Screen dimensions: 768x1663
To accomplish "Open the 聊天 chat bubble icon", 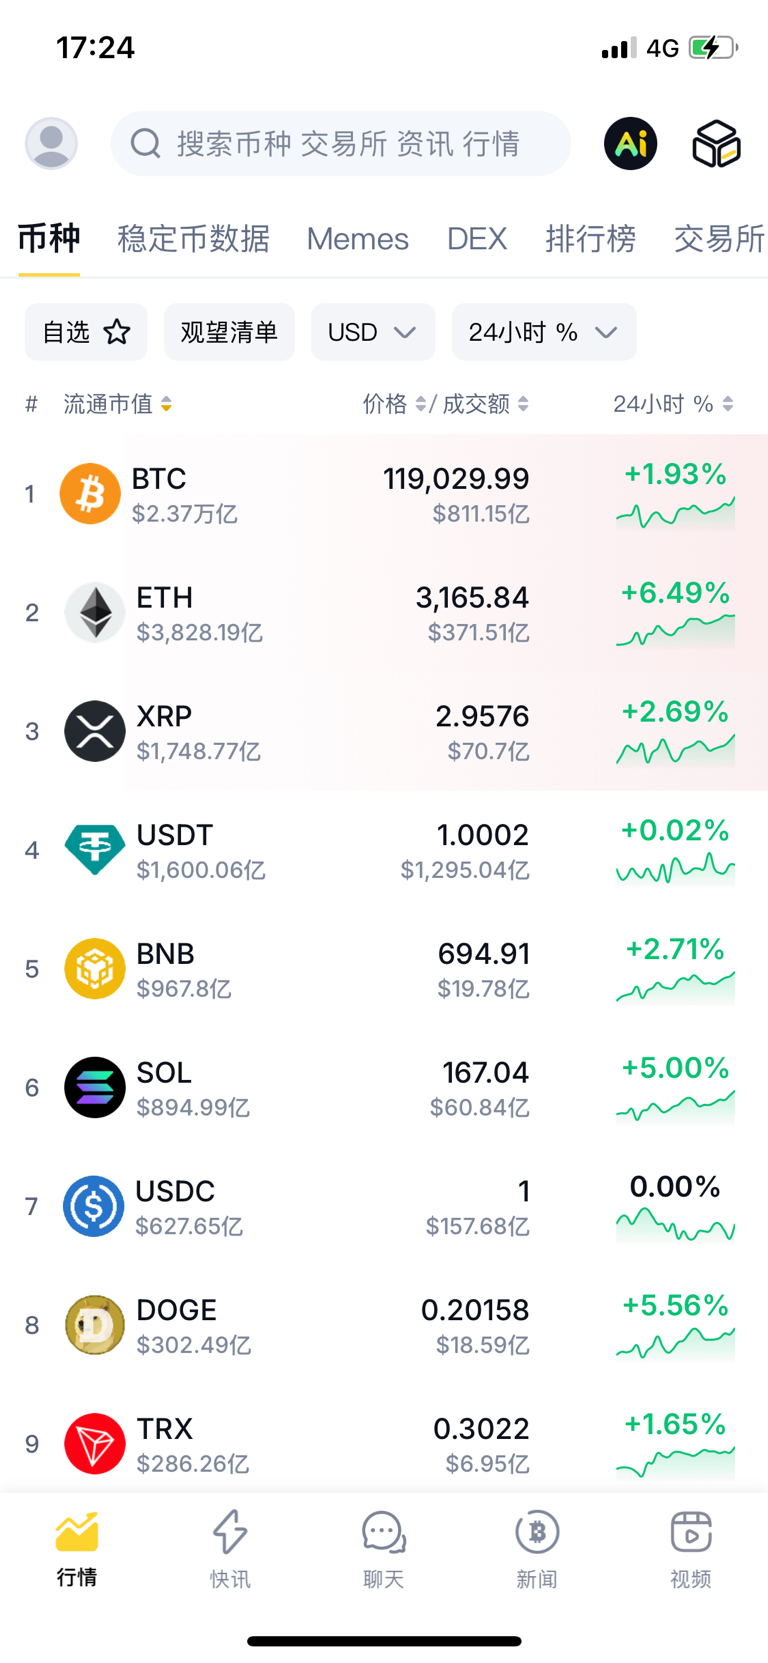I will pyautogui.click(x=384, y=1532).
